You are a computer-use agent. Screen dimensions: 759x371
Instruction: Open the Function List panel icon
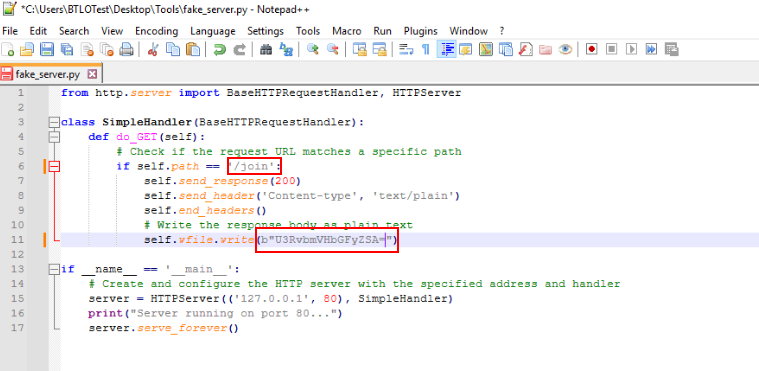(x=525, y=49)
